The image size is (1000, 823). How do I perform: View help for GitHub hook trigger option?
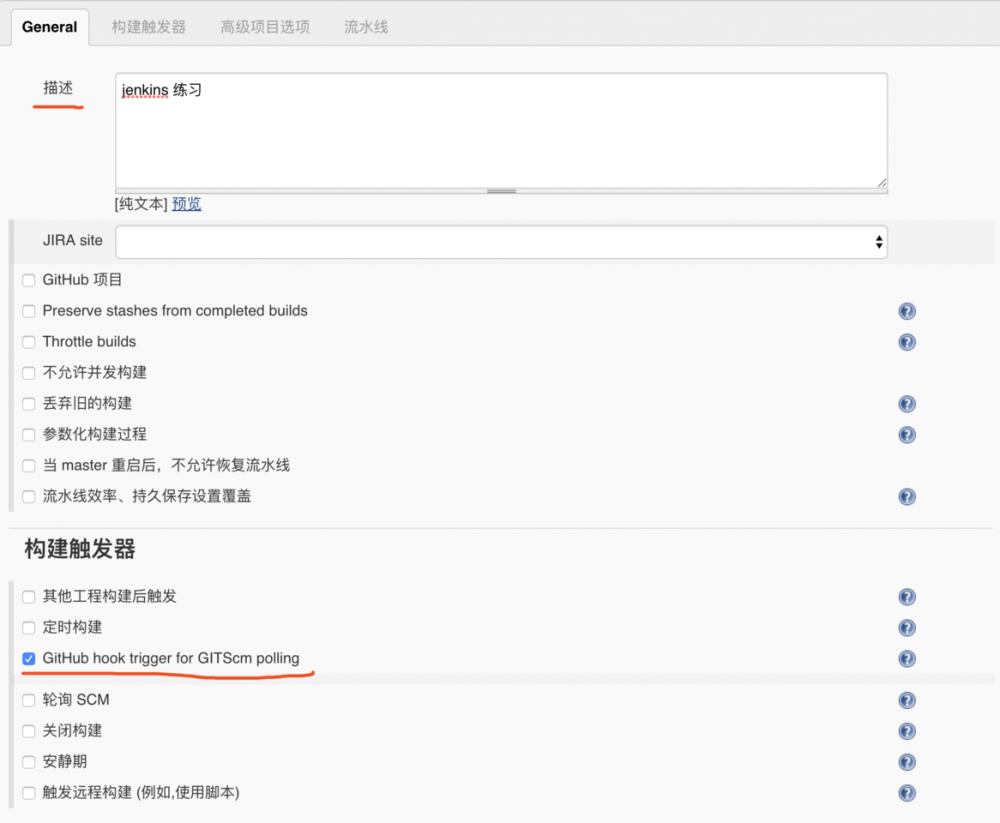click(906, 659)
